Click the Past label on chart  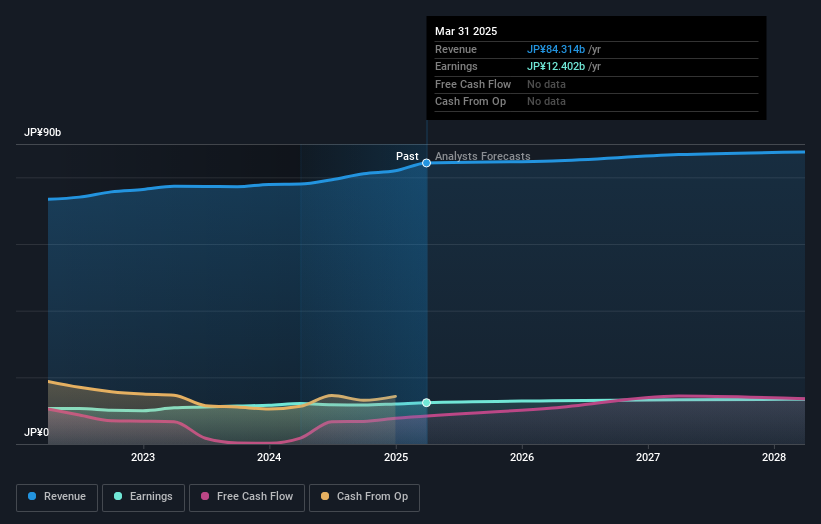(407, 156)
